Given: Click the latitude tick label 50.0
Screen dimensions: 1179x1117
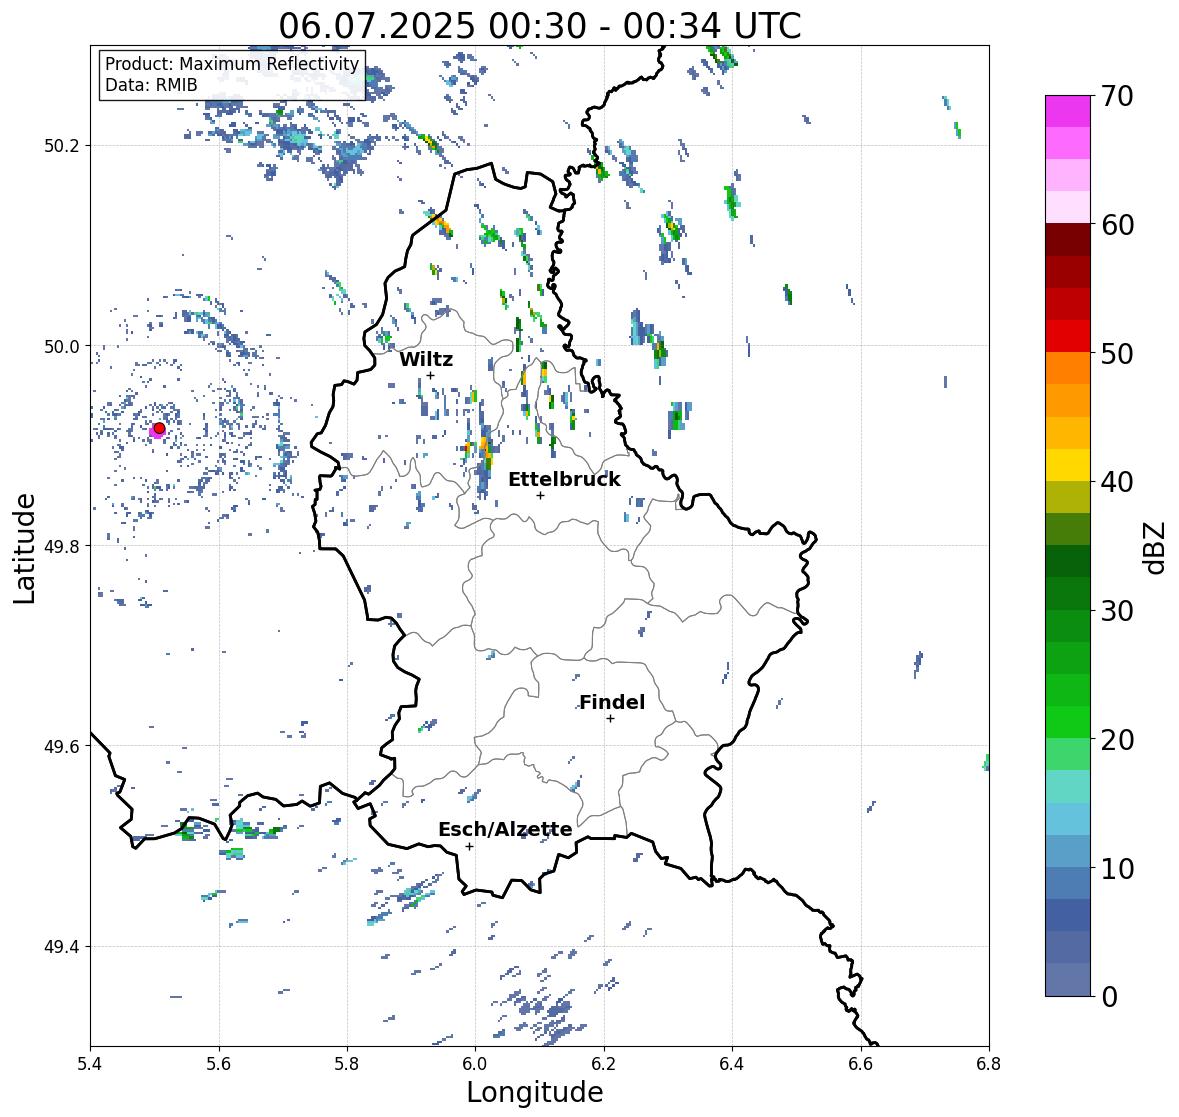Looking at the screenshot, I should (x=62, y=347).
